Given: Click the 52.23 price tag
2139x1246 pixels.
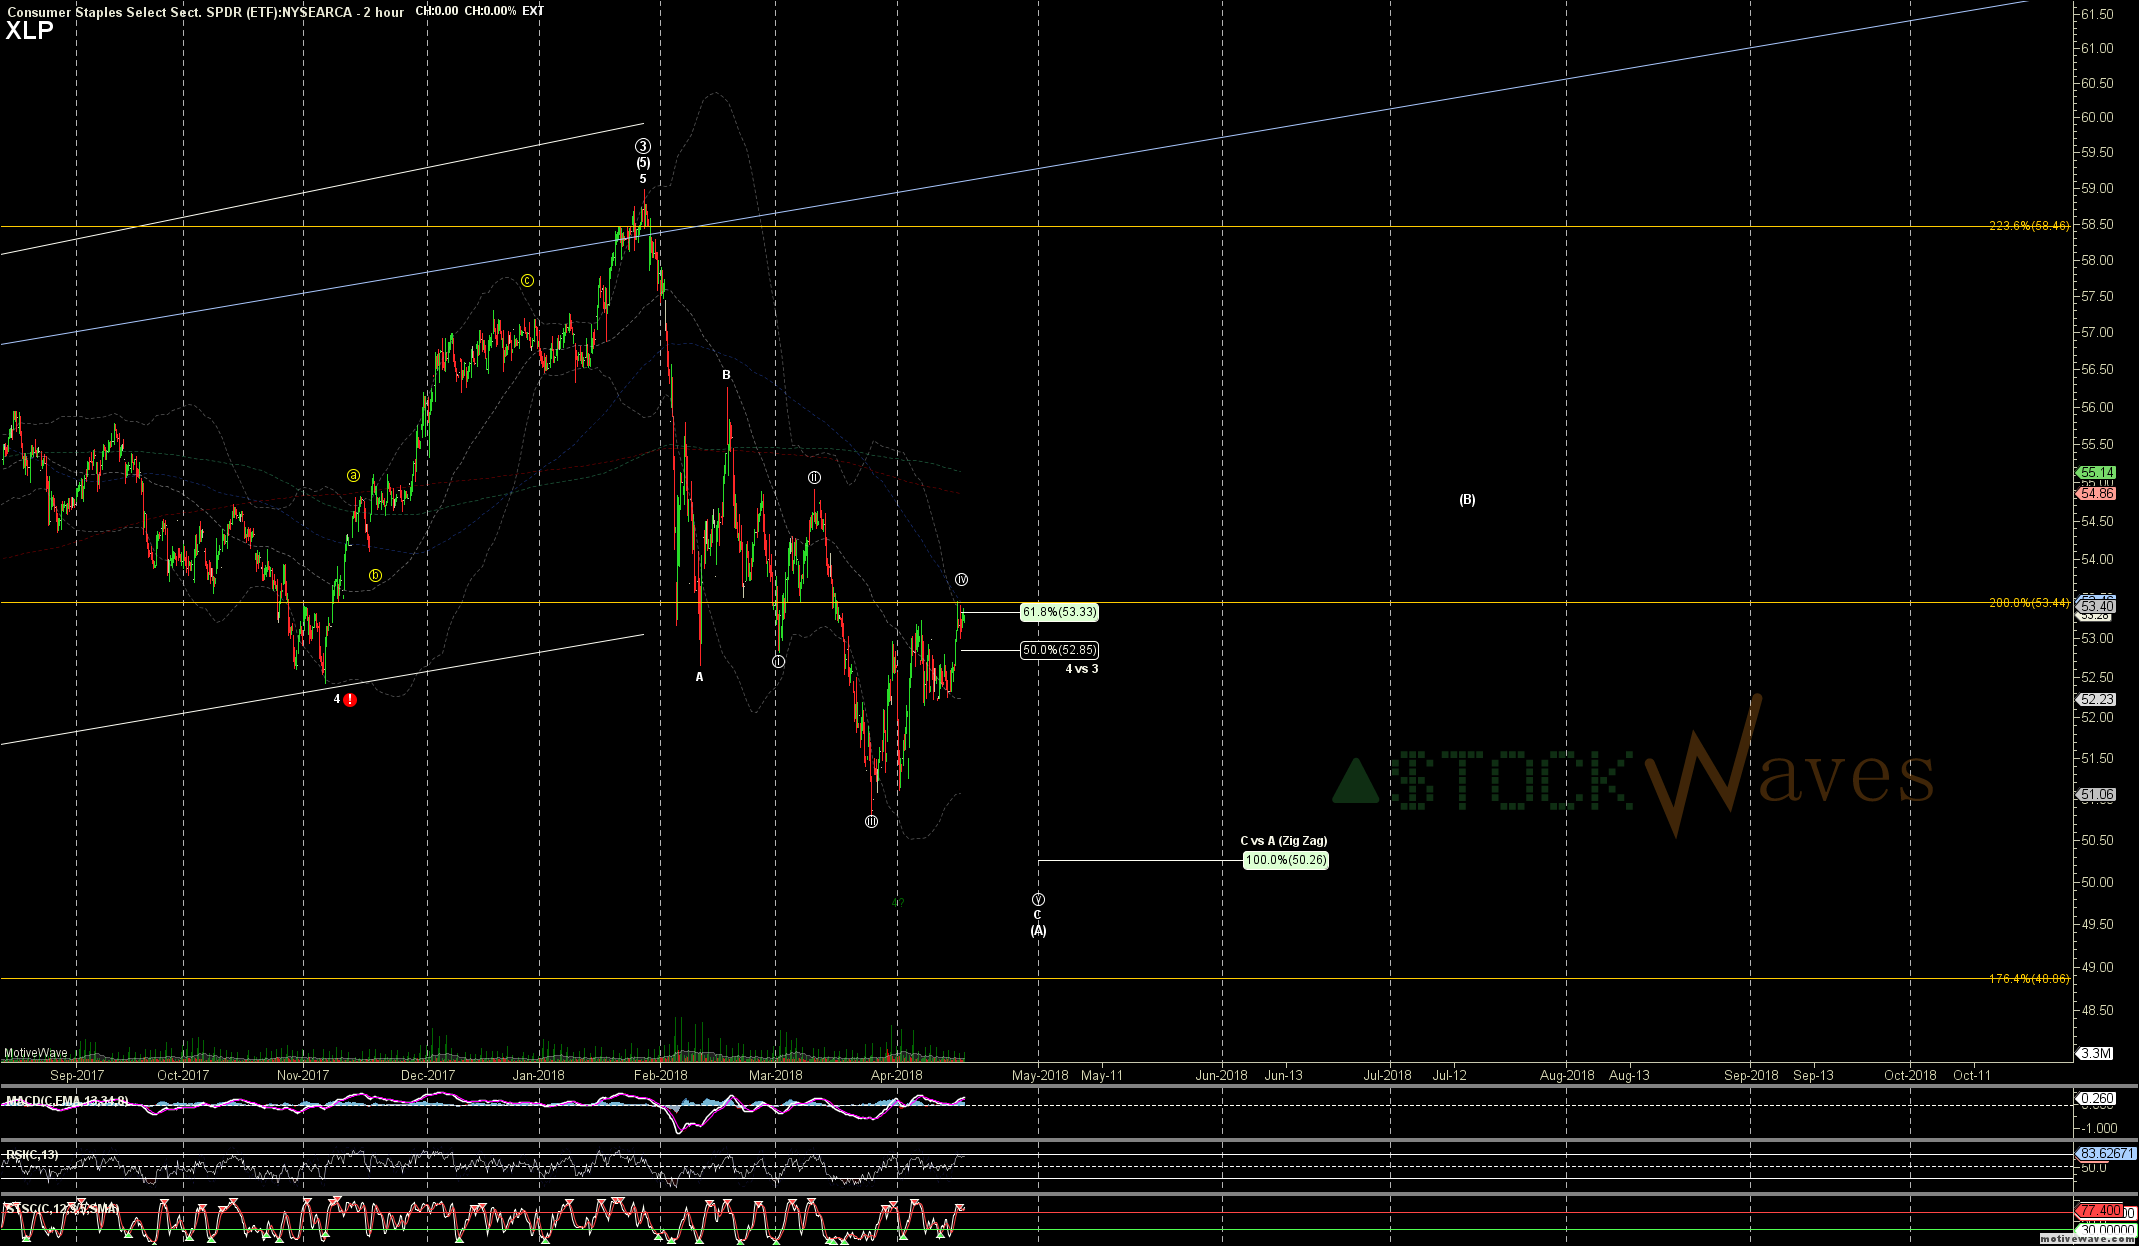Looking at the screenshot, I should 2097,700.
